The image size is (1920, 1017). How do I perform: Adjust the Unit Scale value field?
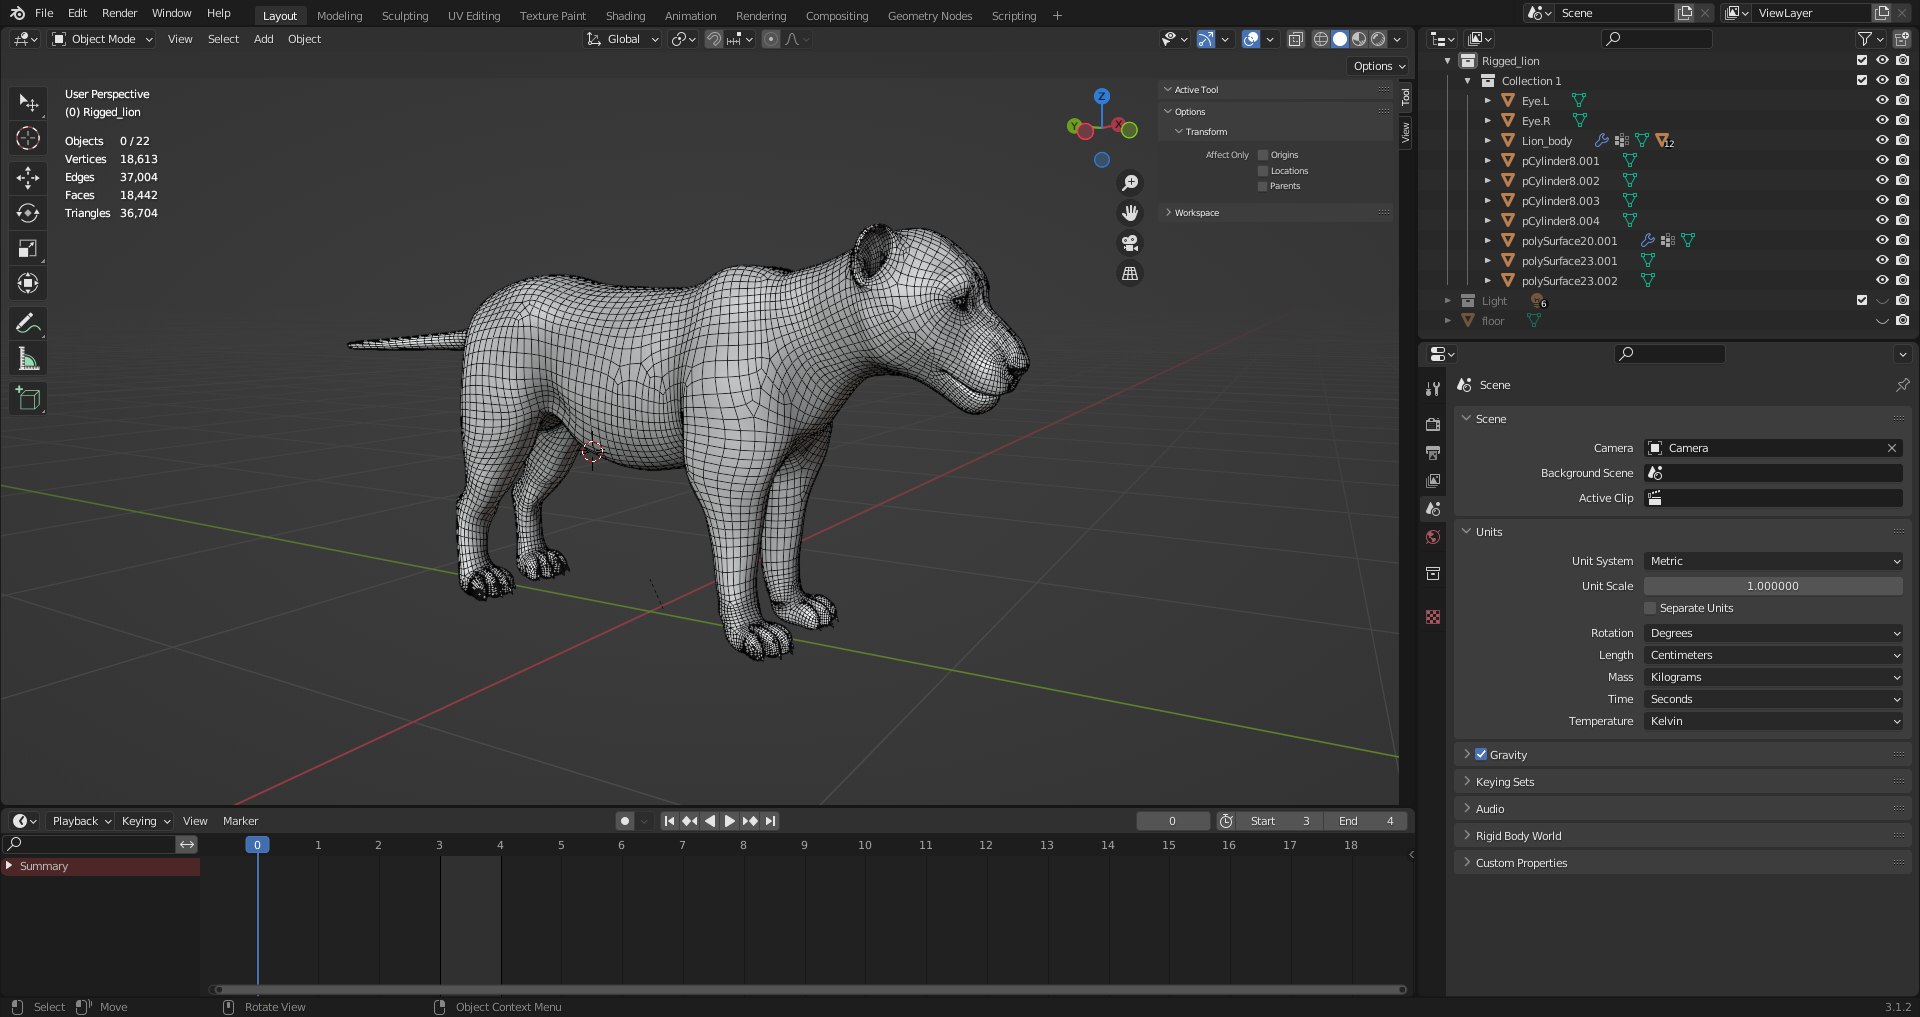coord(1773,586)
